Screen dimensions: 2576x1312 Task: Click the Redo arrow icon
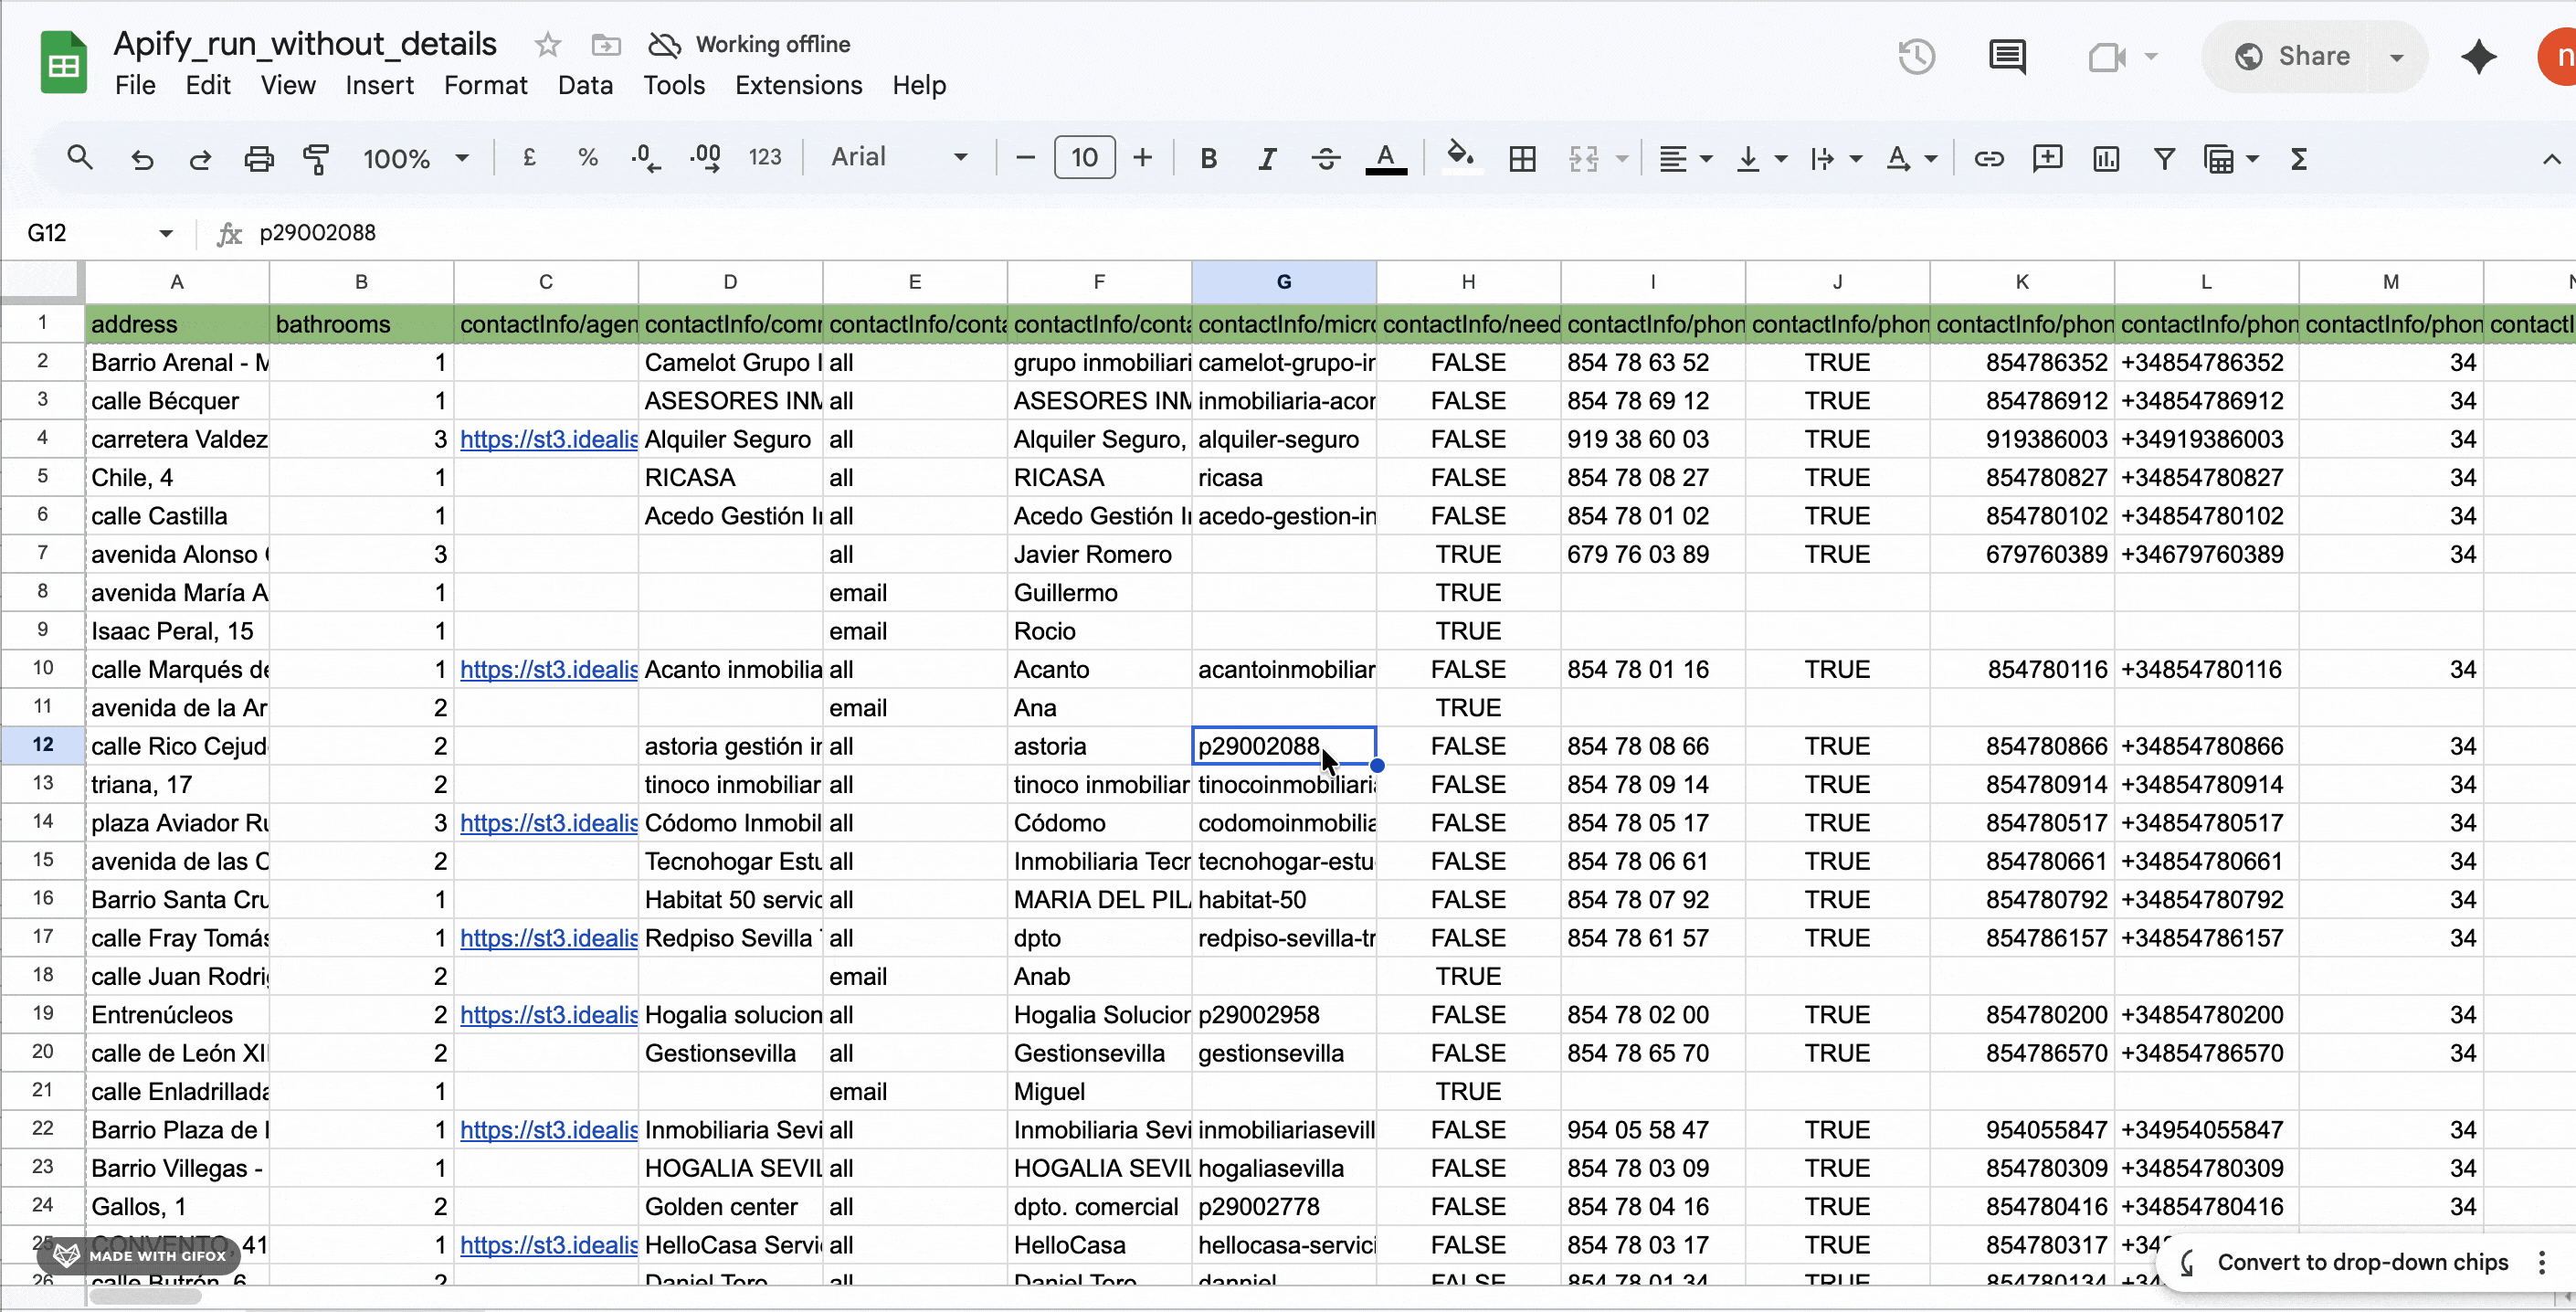pos(200,158)
